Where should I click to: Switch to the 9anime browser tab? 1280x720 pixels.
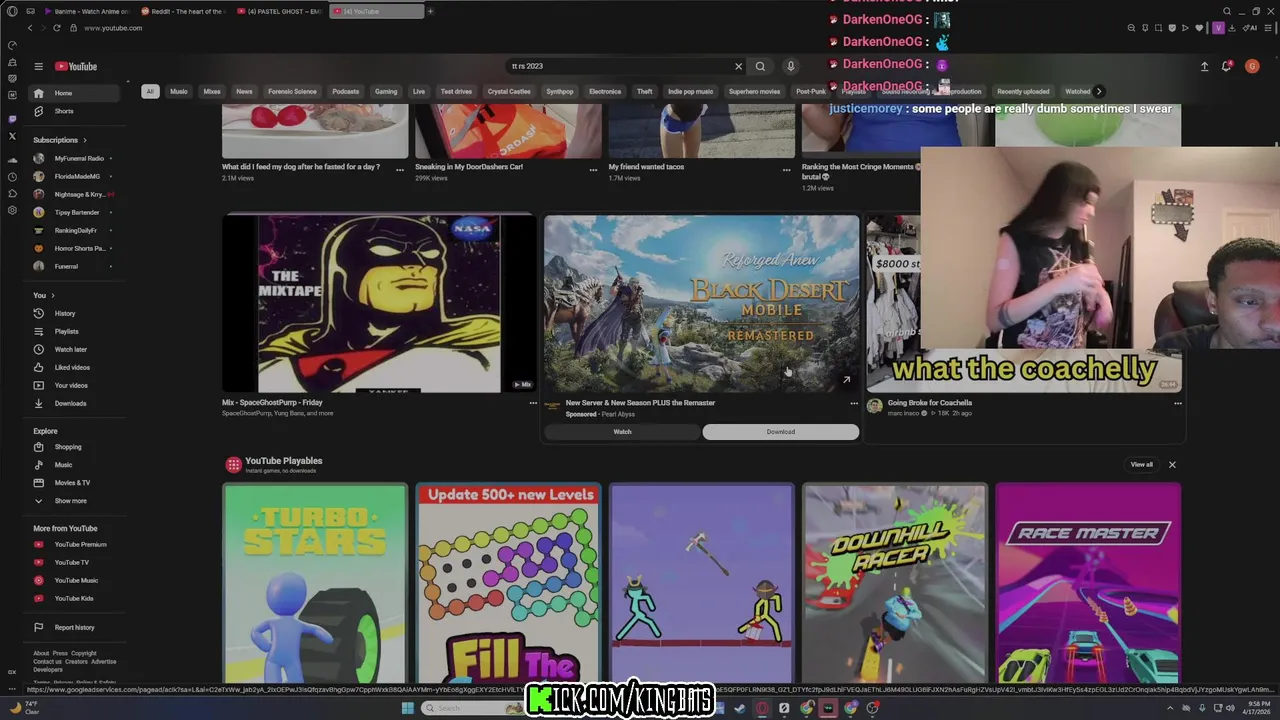pos(86,11)
